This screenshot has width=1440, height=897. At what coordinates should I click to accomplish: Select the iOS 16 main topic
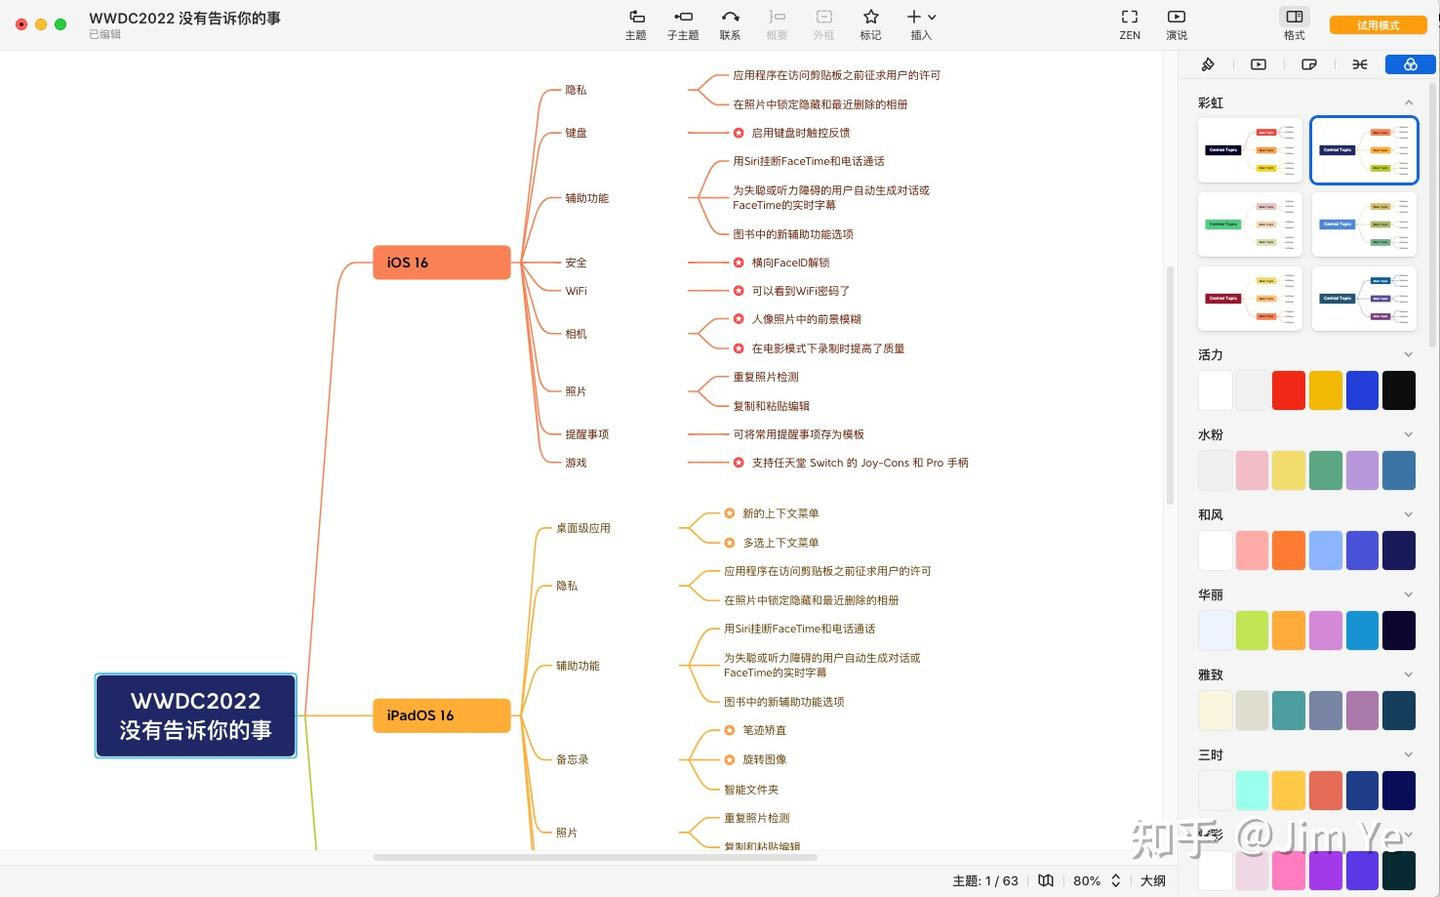pyautogui.click(x=441, y=262)
